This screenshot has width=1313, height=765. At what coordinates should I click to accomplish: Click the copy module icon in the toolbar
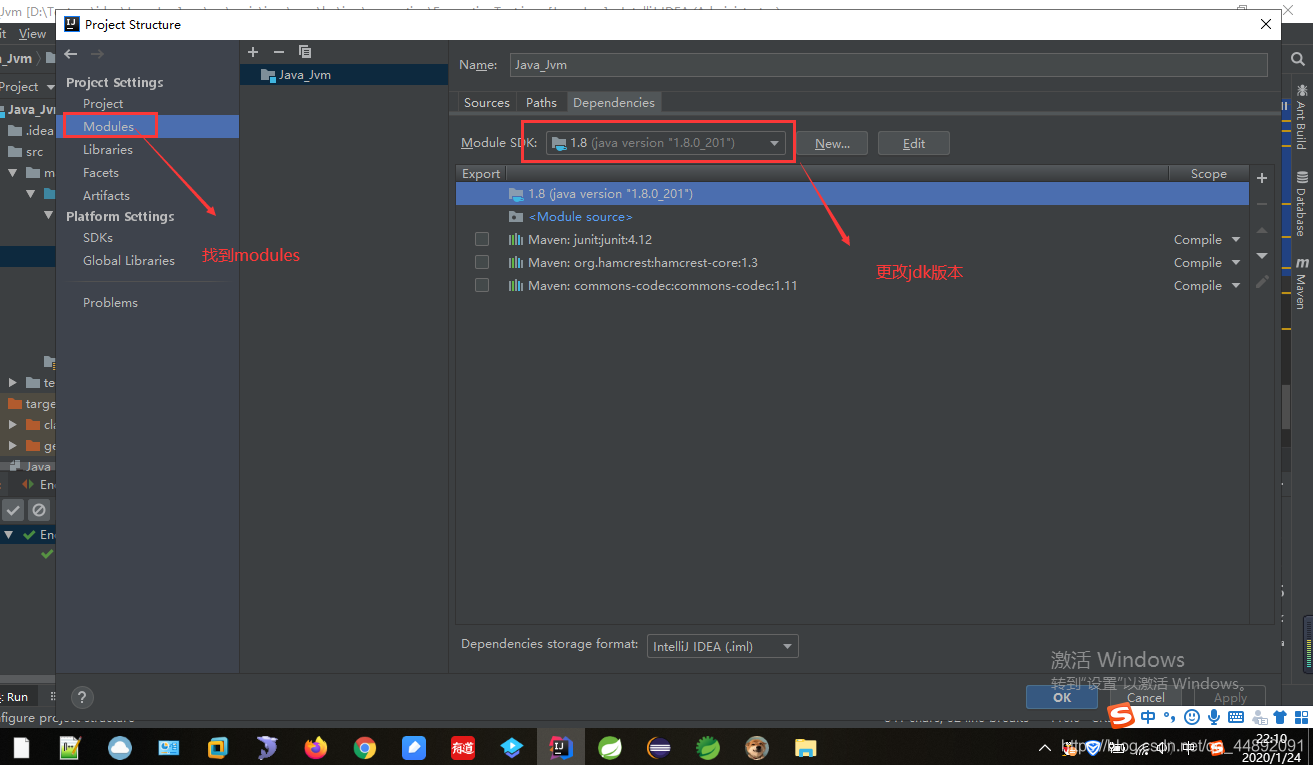305,52
